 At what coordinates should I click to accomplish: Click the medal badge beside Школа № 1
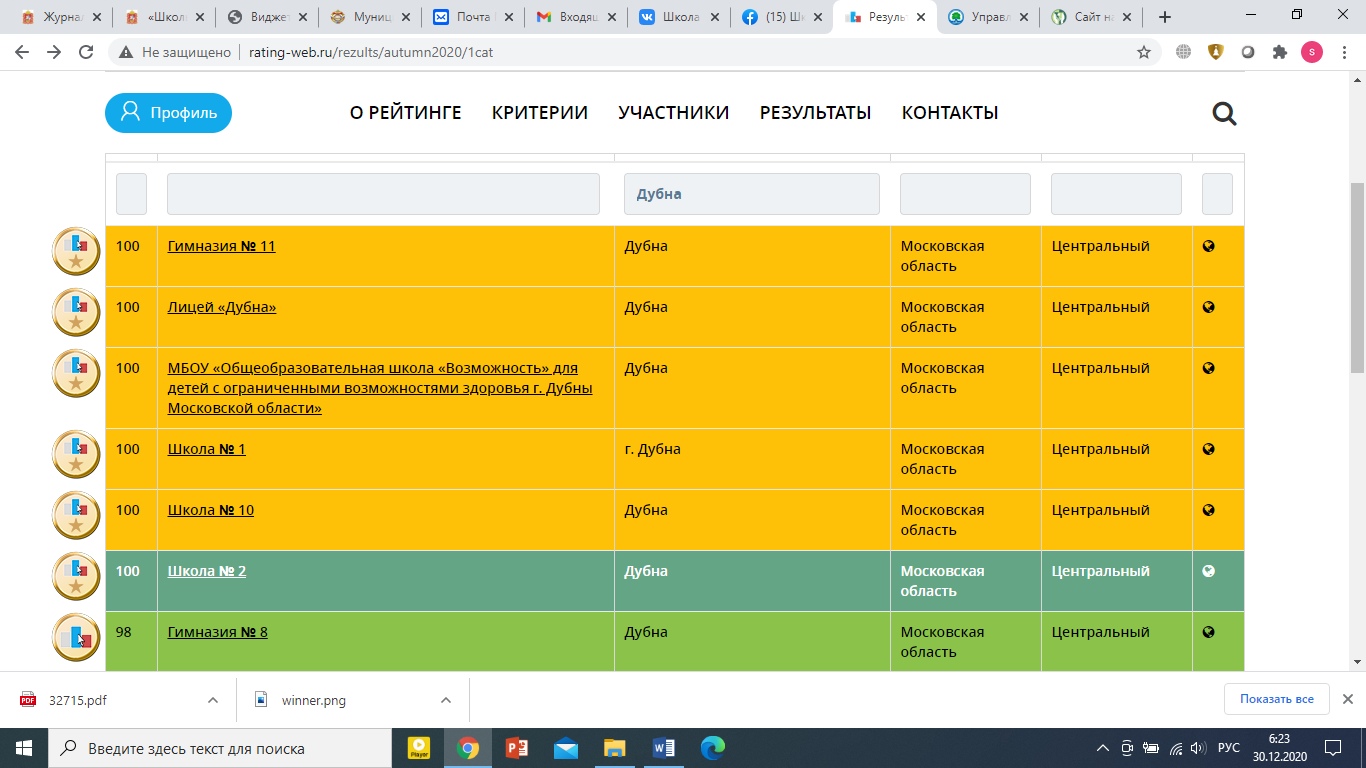pos(76,455)
